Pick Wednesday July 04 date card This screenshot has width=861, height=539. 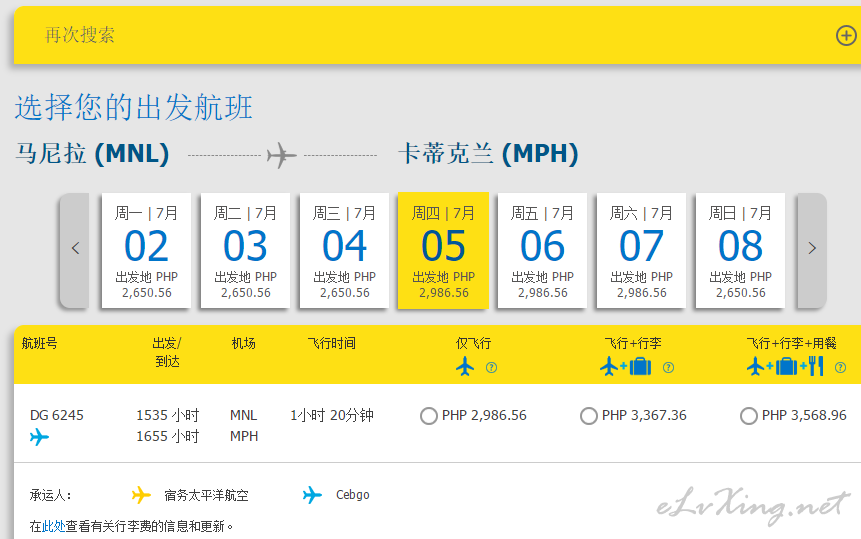344,249
